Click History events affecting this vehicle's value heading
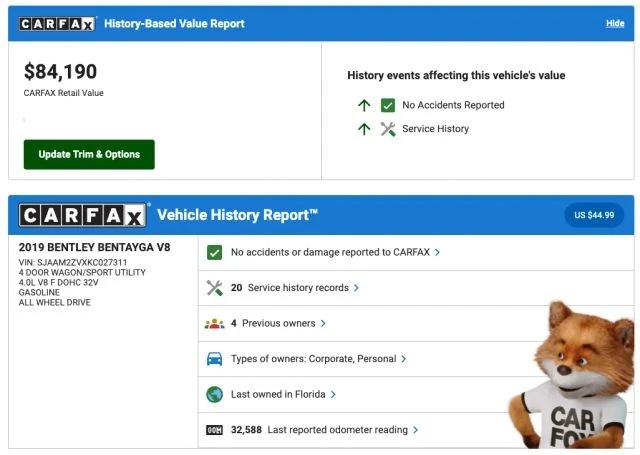Image resolution: width=640 pixels, height=455 pixels. point(456,75)
